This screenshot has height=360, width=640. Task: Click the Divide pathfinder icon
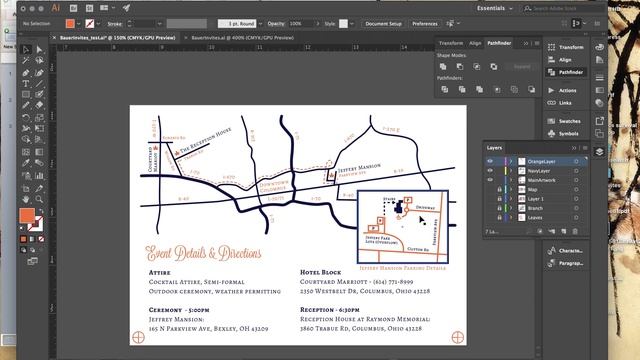click(x=445, y=89)
